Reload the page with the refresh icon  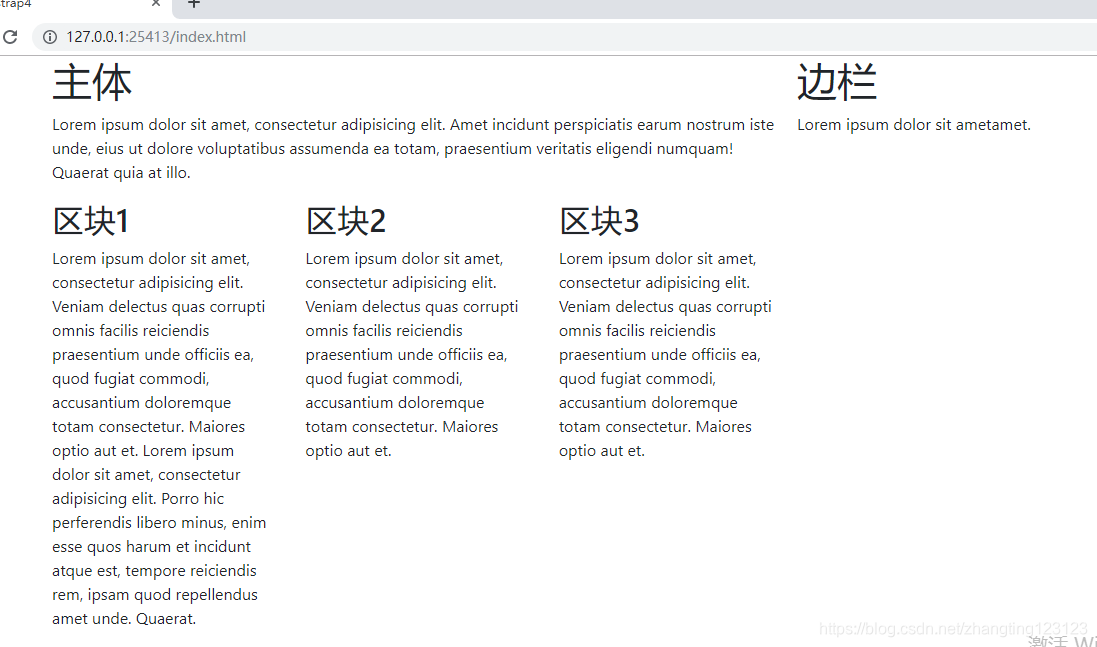[x=10, y=36]
